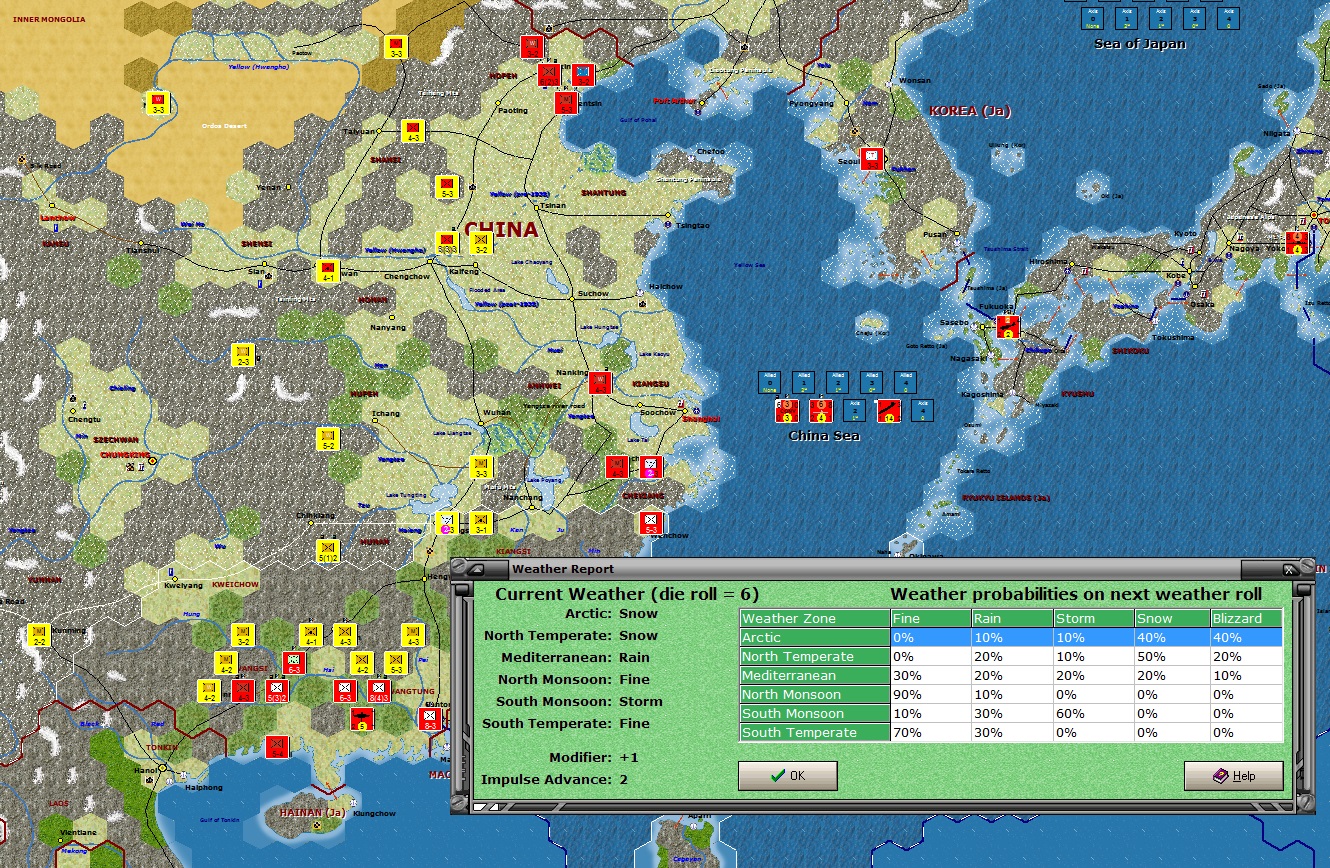Click the China Sea Allied 4 box

(x=905, y=382)
